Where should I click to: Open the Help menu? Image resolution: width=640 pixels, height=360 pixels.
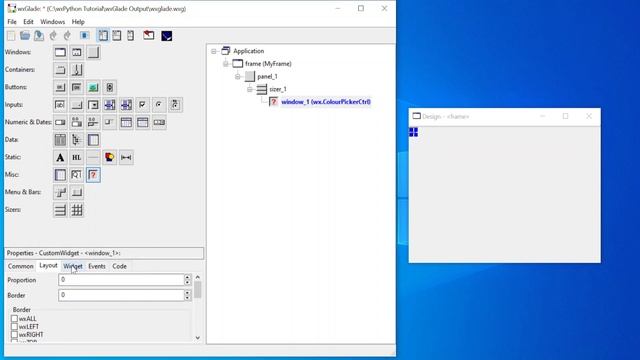point(78,22)
